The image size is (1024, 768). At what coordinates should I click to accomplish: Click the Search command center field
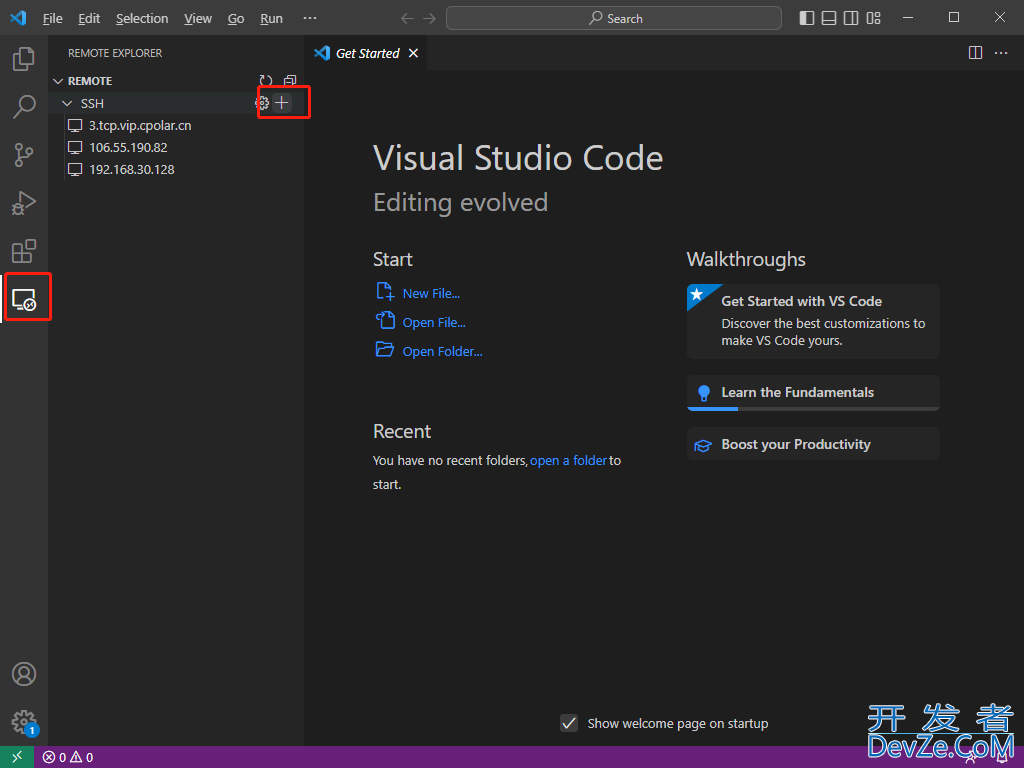tap(613, 18)
